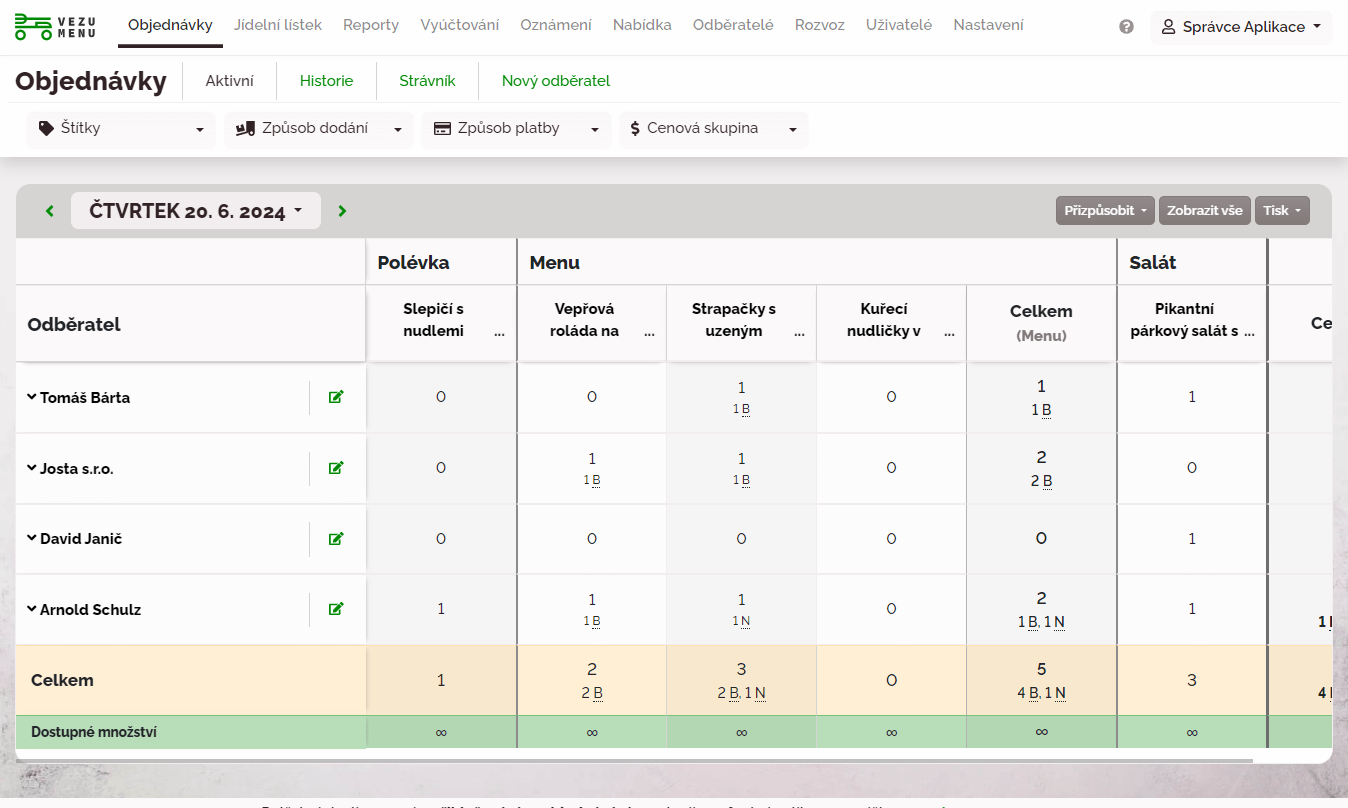The height and width of the screenshot is (808, 1348).
Task: Expand Tomáš Bárta row details
Action: coord(32,397)
